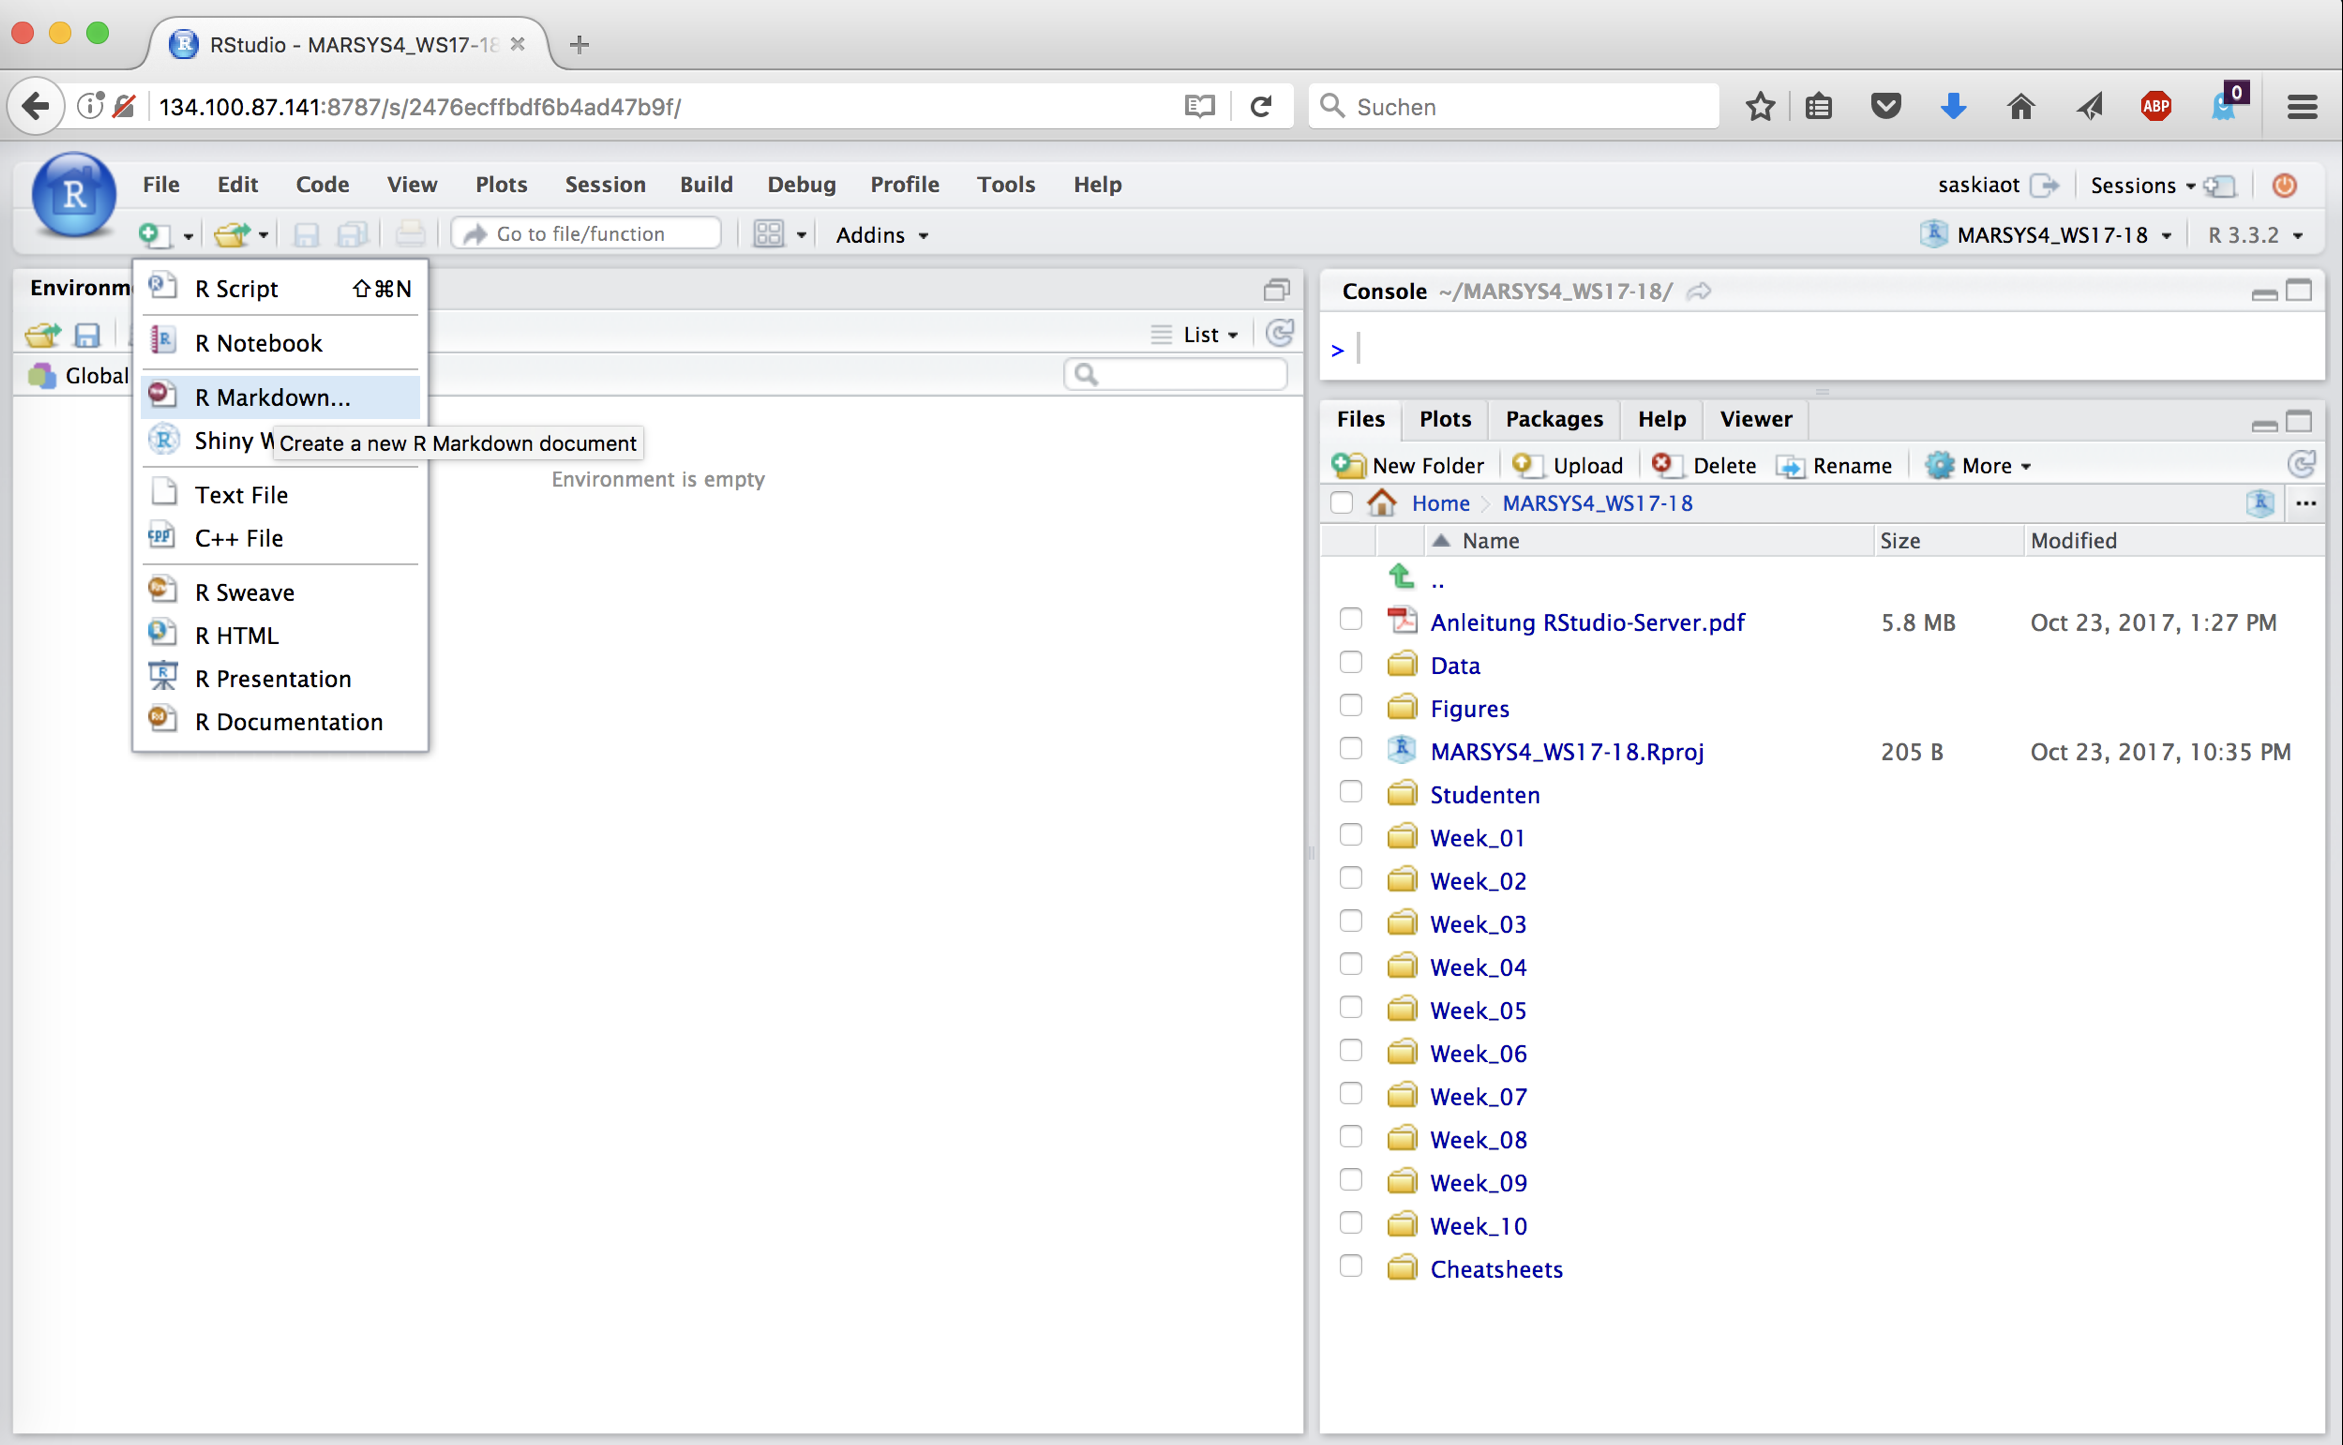Switch to the Packages tab

coord(1554,419)
